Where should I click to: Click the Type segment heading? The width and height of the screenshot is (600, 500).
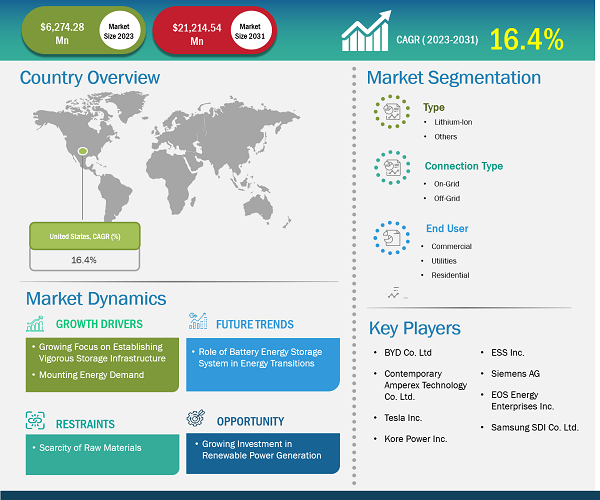click(x=434, y=107)
